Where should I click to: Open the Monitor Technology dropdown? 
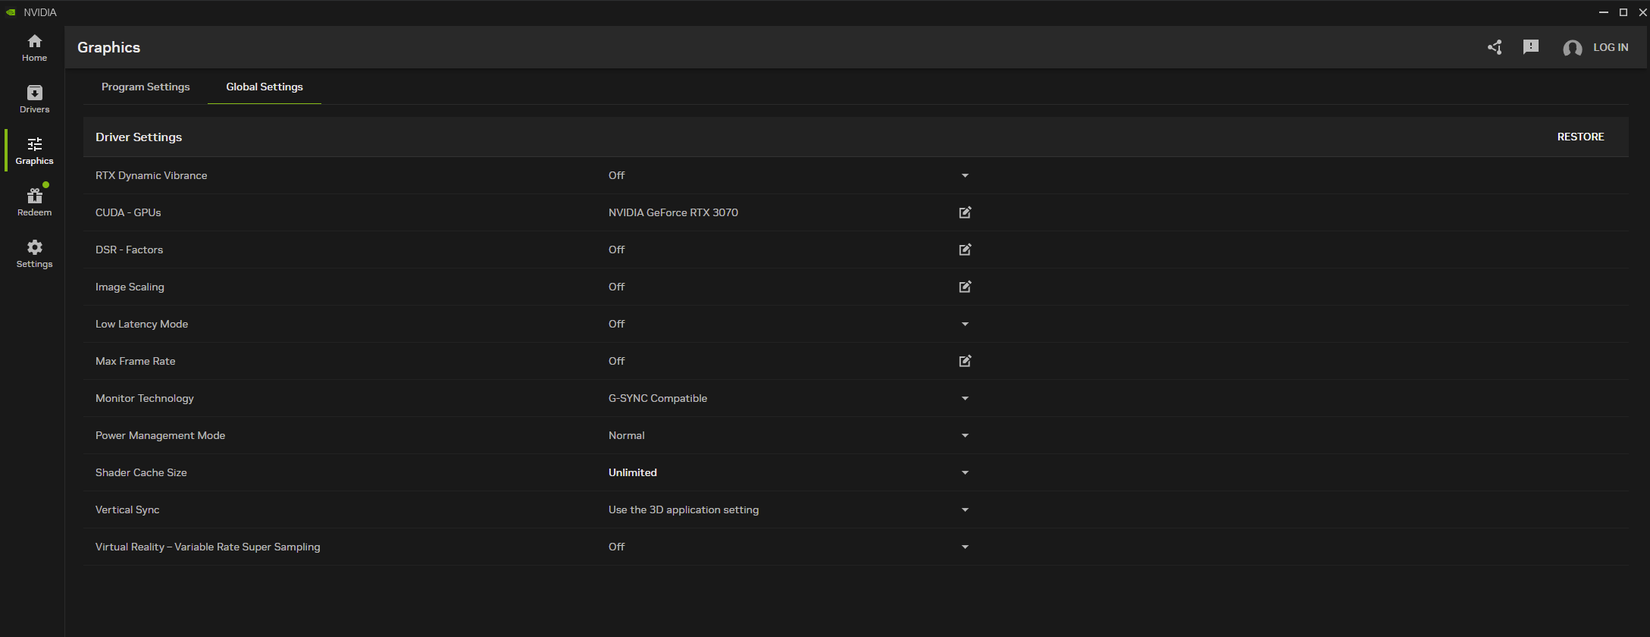(964, 398)
